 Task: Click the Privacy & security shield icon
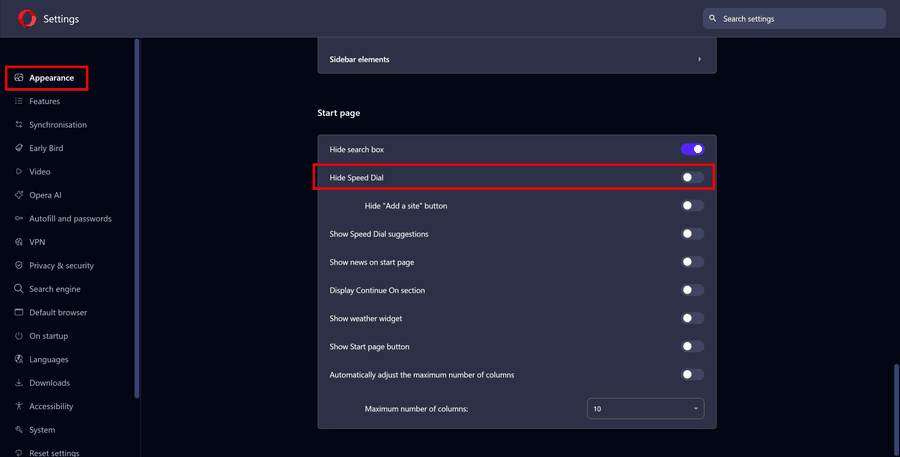pos(19,266)
